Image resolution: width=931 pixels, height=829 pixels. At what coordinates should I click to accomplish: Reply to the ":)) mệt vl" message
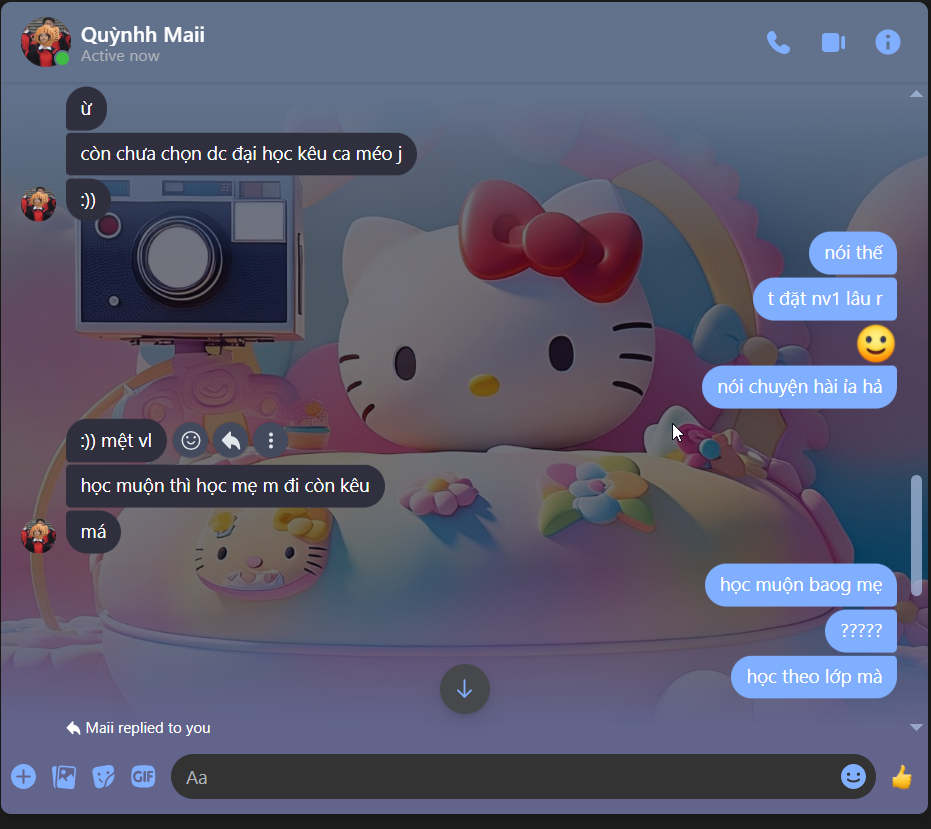pos(231,441)
